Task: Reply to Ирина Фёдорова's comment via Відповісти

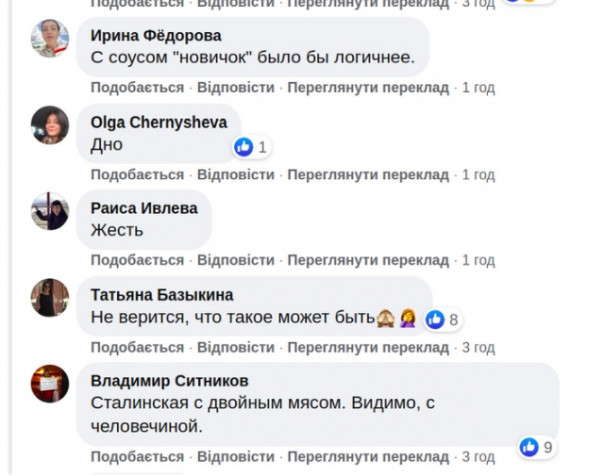Action: [235, 88]
